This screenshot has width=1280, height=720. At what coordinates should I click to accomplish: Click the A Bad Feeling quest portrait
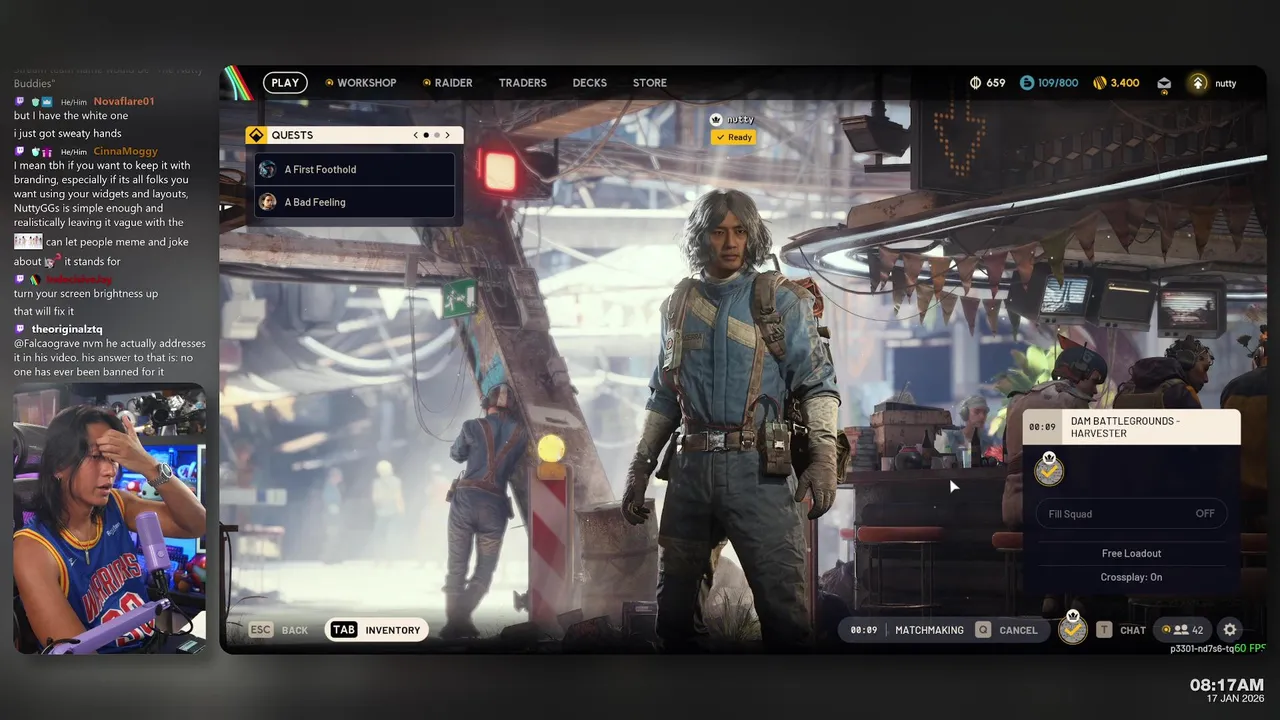tap(268, 202)
